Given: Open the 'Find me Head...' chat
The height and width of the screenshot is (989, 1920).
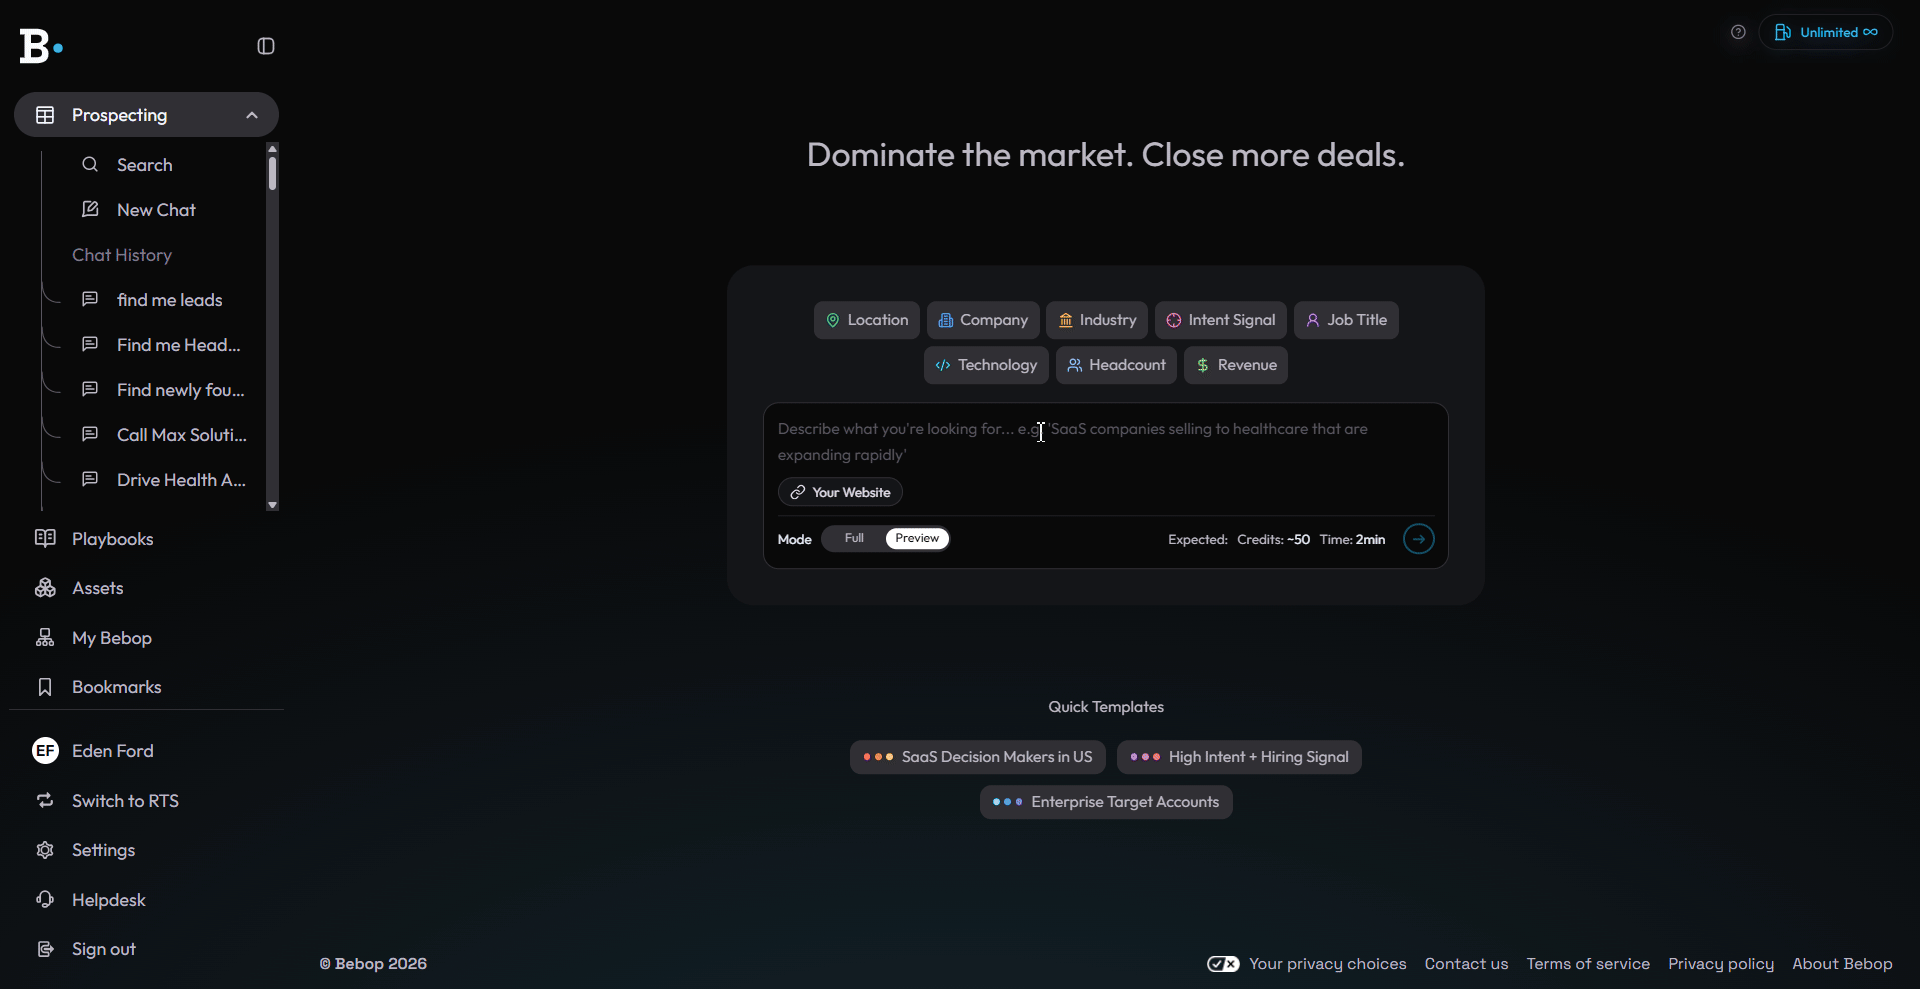Looking at the screenshot, I should point(178,345).
